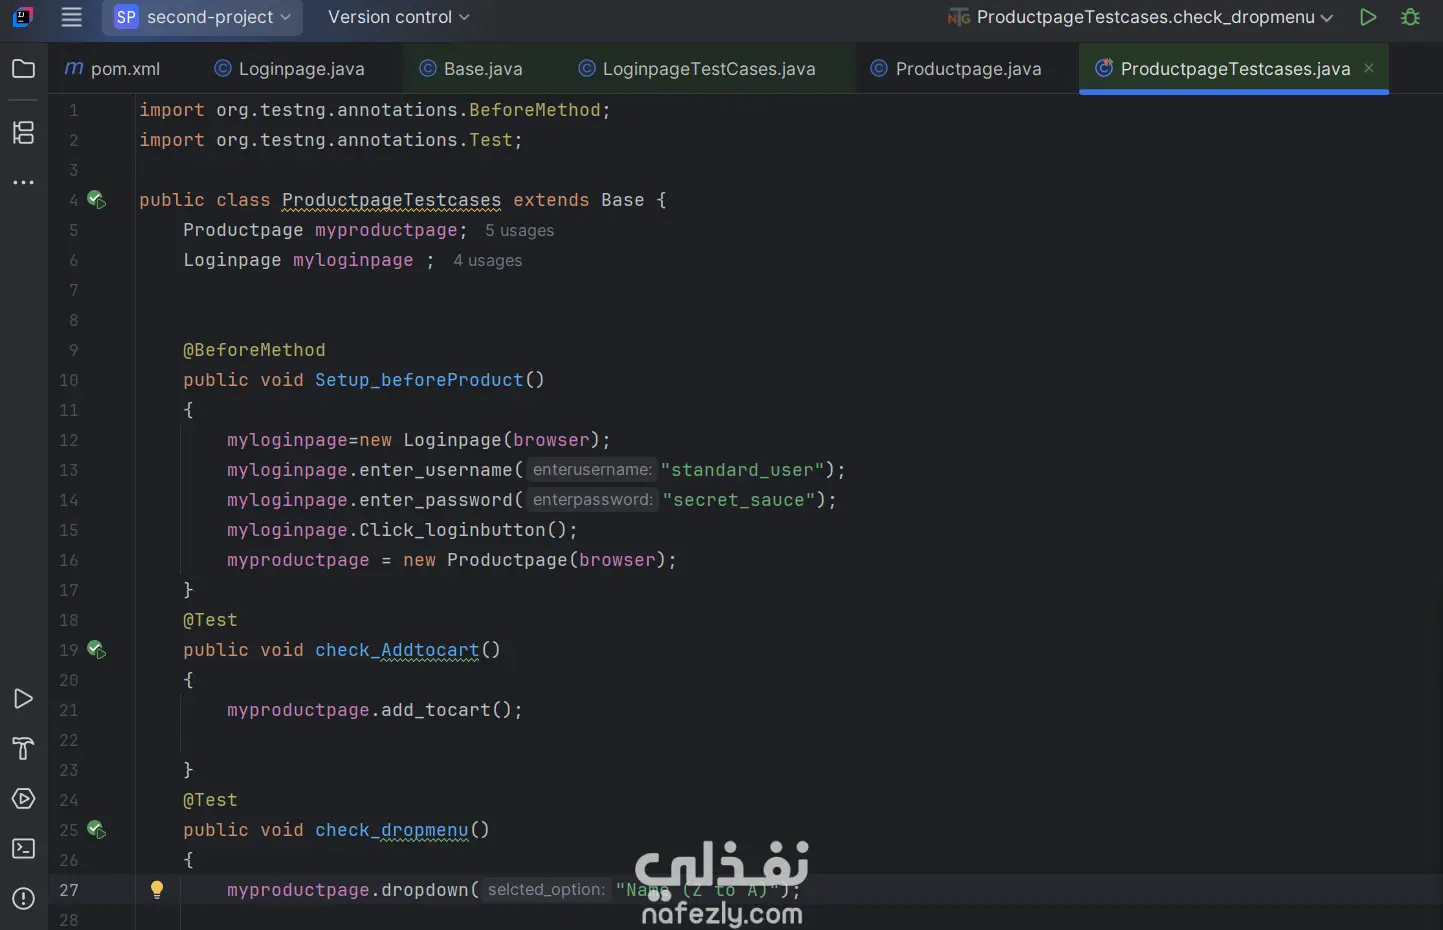
Task: Click the Base.java class file icon
Action: [427, 68]
